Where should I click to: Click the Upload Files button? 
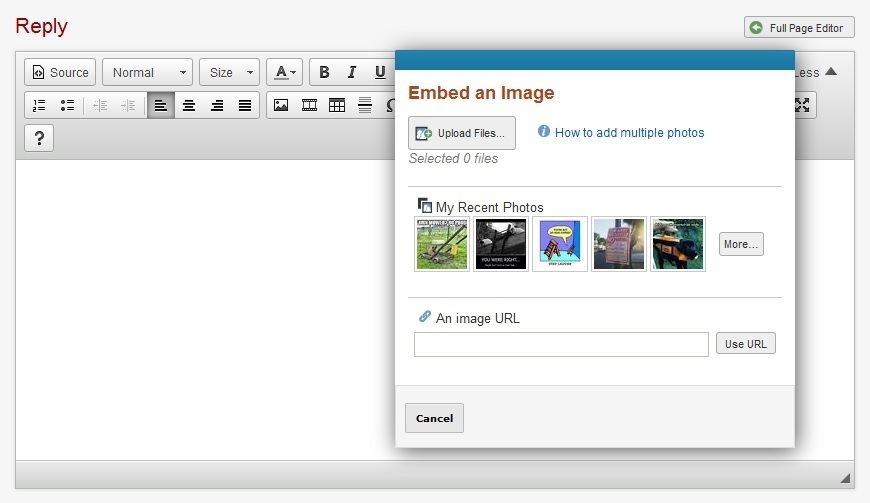pyautogui.click(x=462, y=133)
